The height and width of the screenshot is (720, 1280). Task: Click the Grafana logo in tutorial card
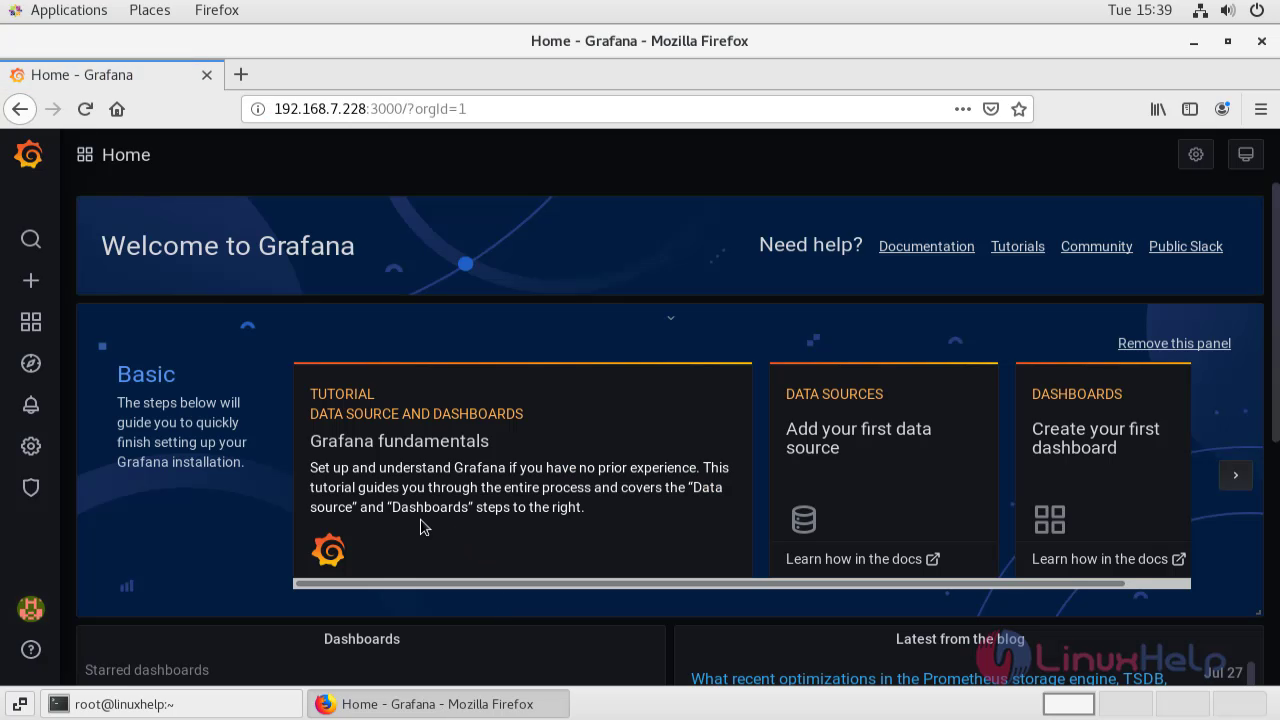click(x=328, y=550)
